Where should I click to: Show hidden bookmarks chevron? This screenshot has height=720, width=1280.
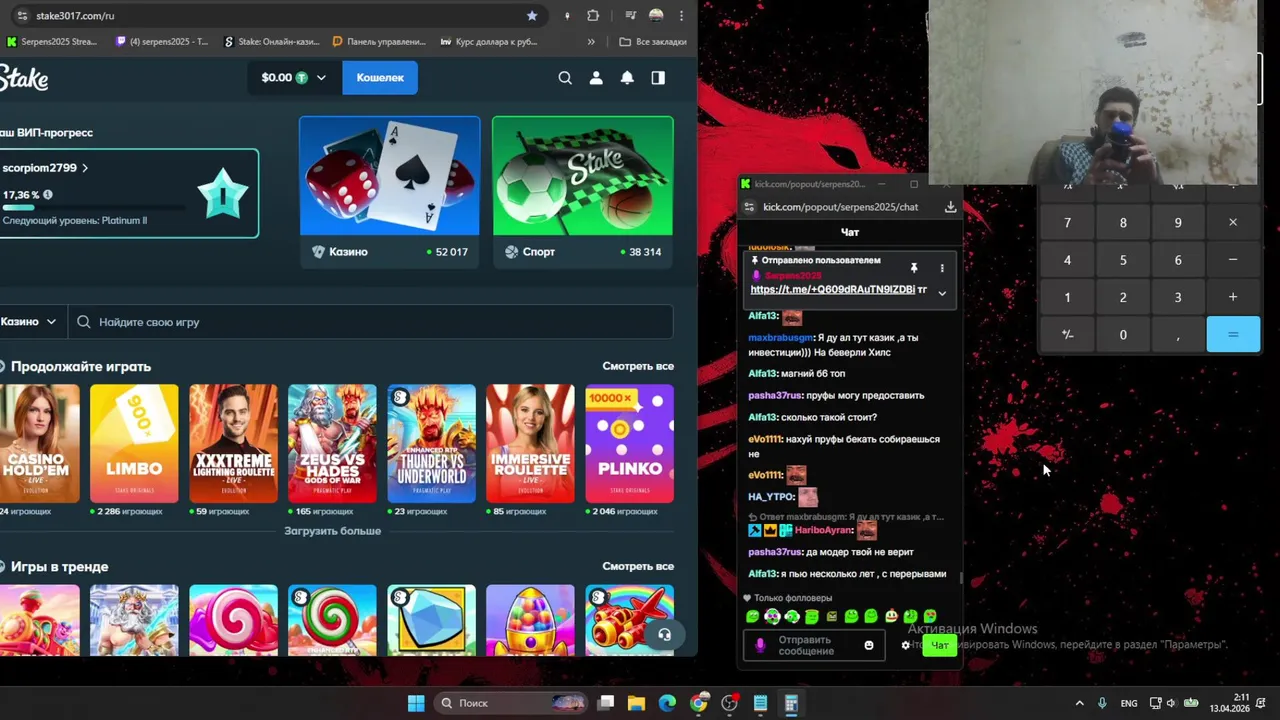pos(591,42)
